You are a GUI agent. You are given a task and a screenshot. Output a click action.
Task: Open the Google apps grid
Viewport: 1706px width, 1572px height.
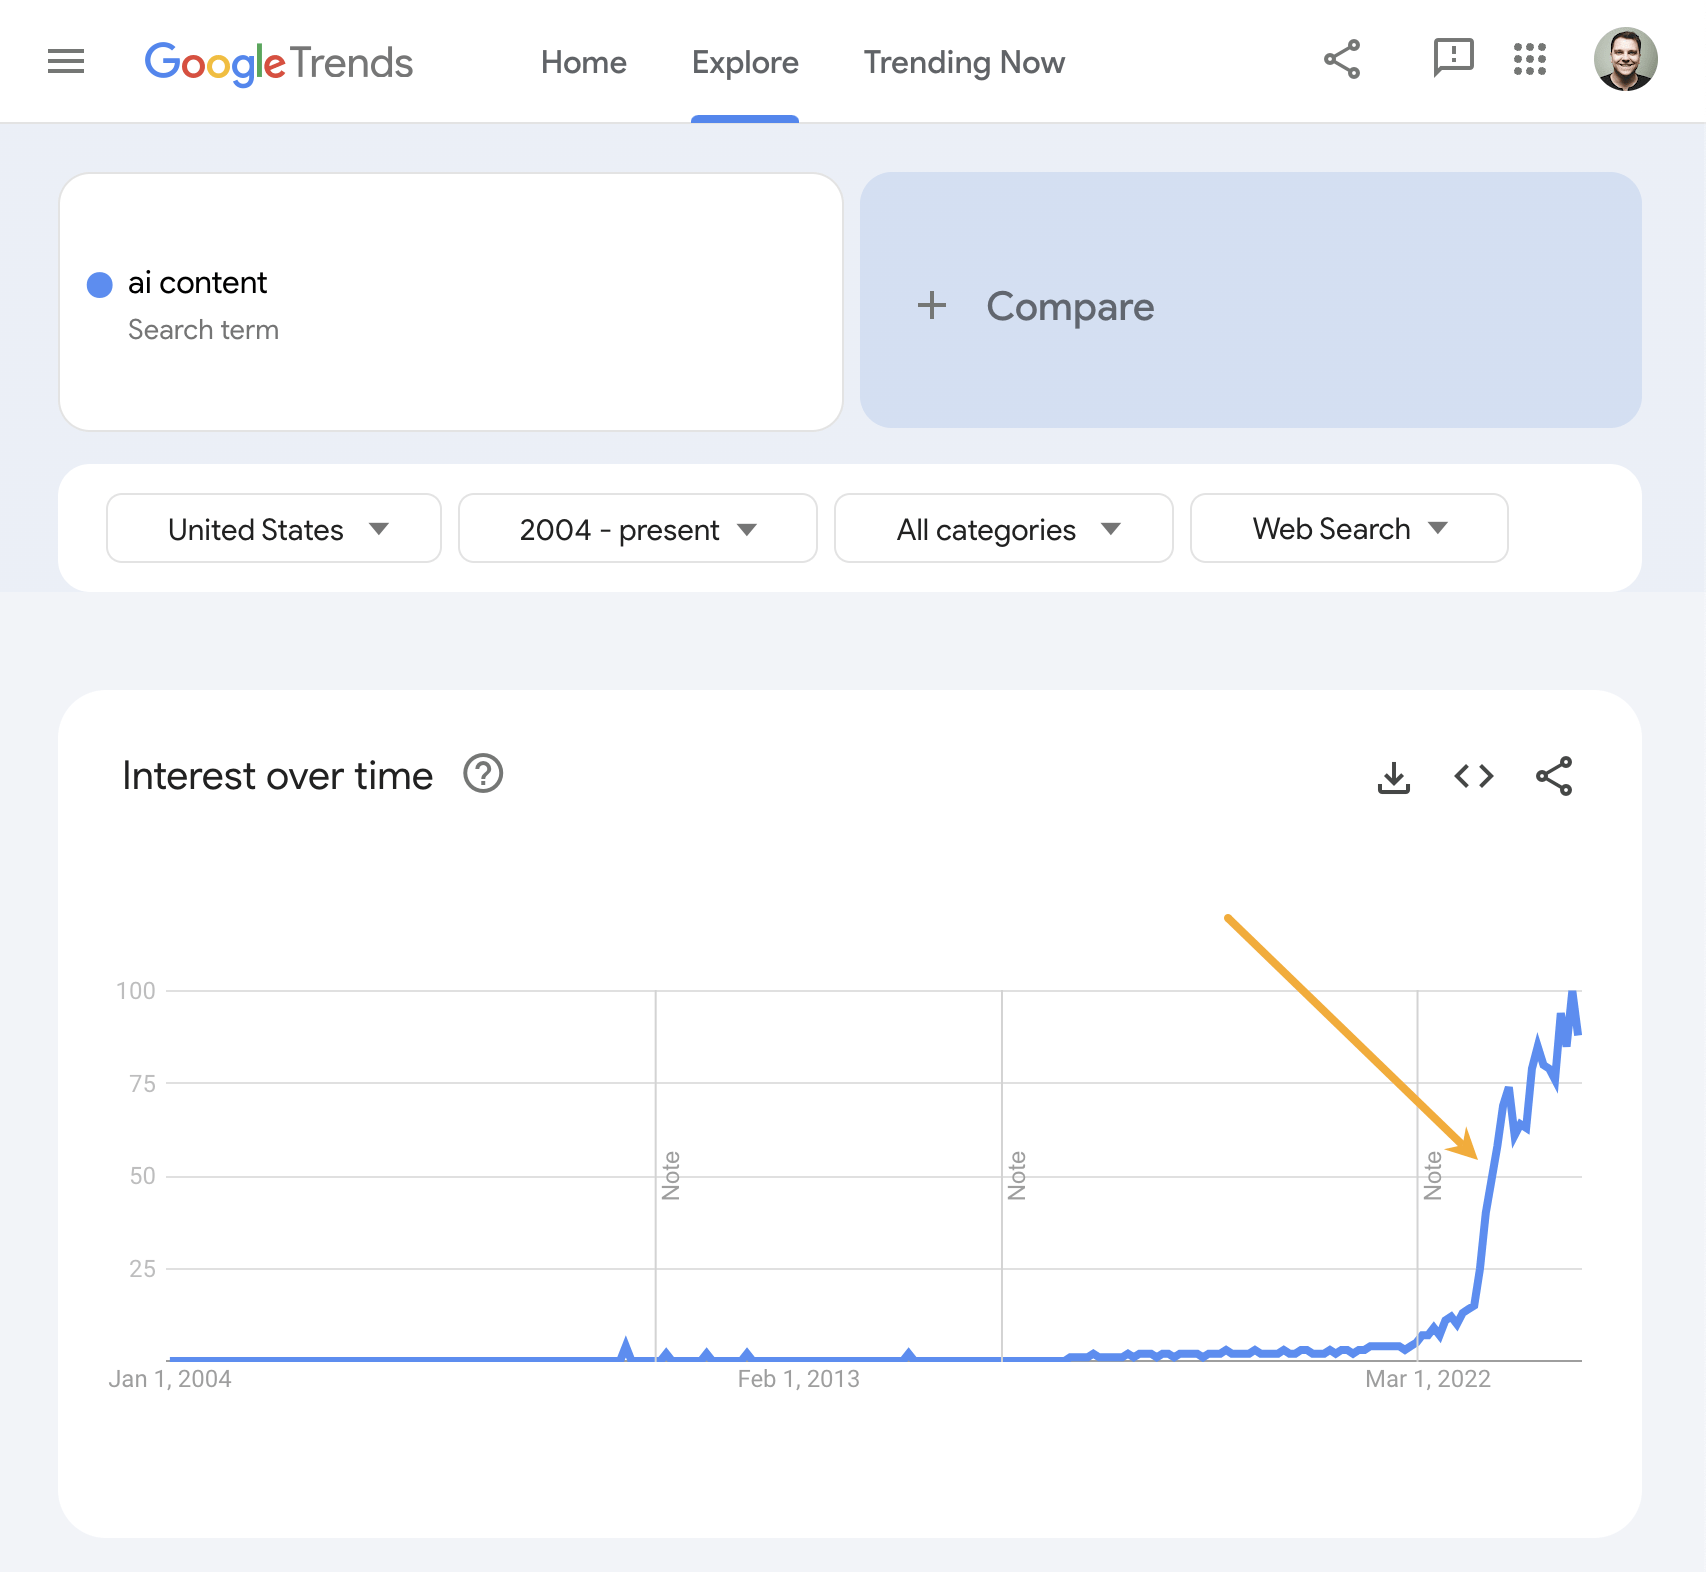coord(1532,60)
